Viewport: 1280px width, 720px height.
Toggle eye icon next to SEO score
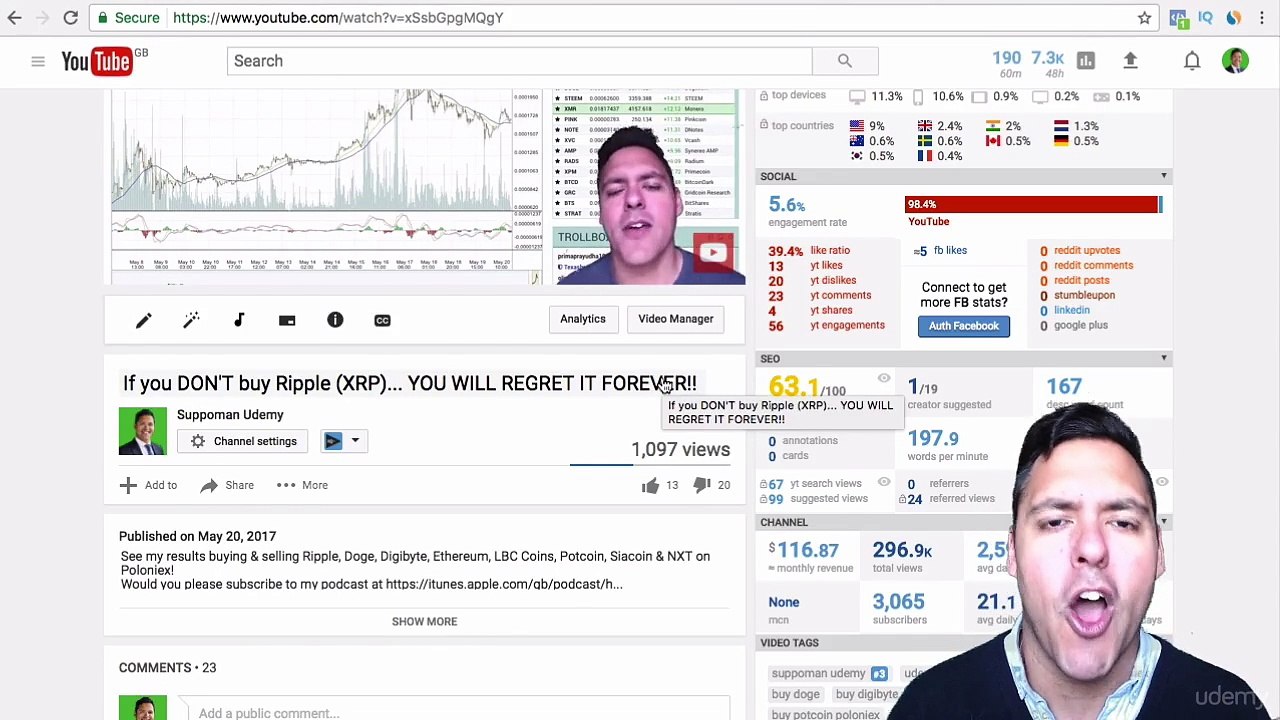point(884,378)
